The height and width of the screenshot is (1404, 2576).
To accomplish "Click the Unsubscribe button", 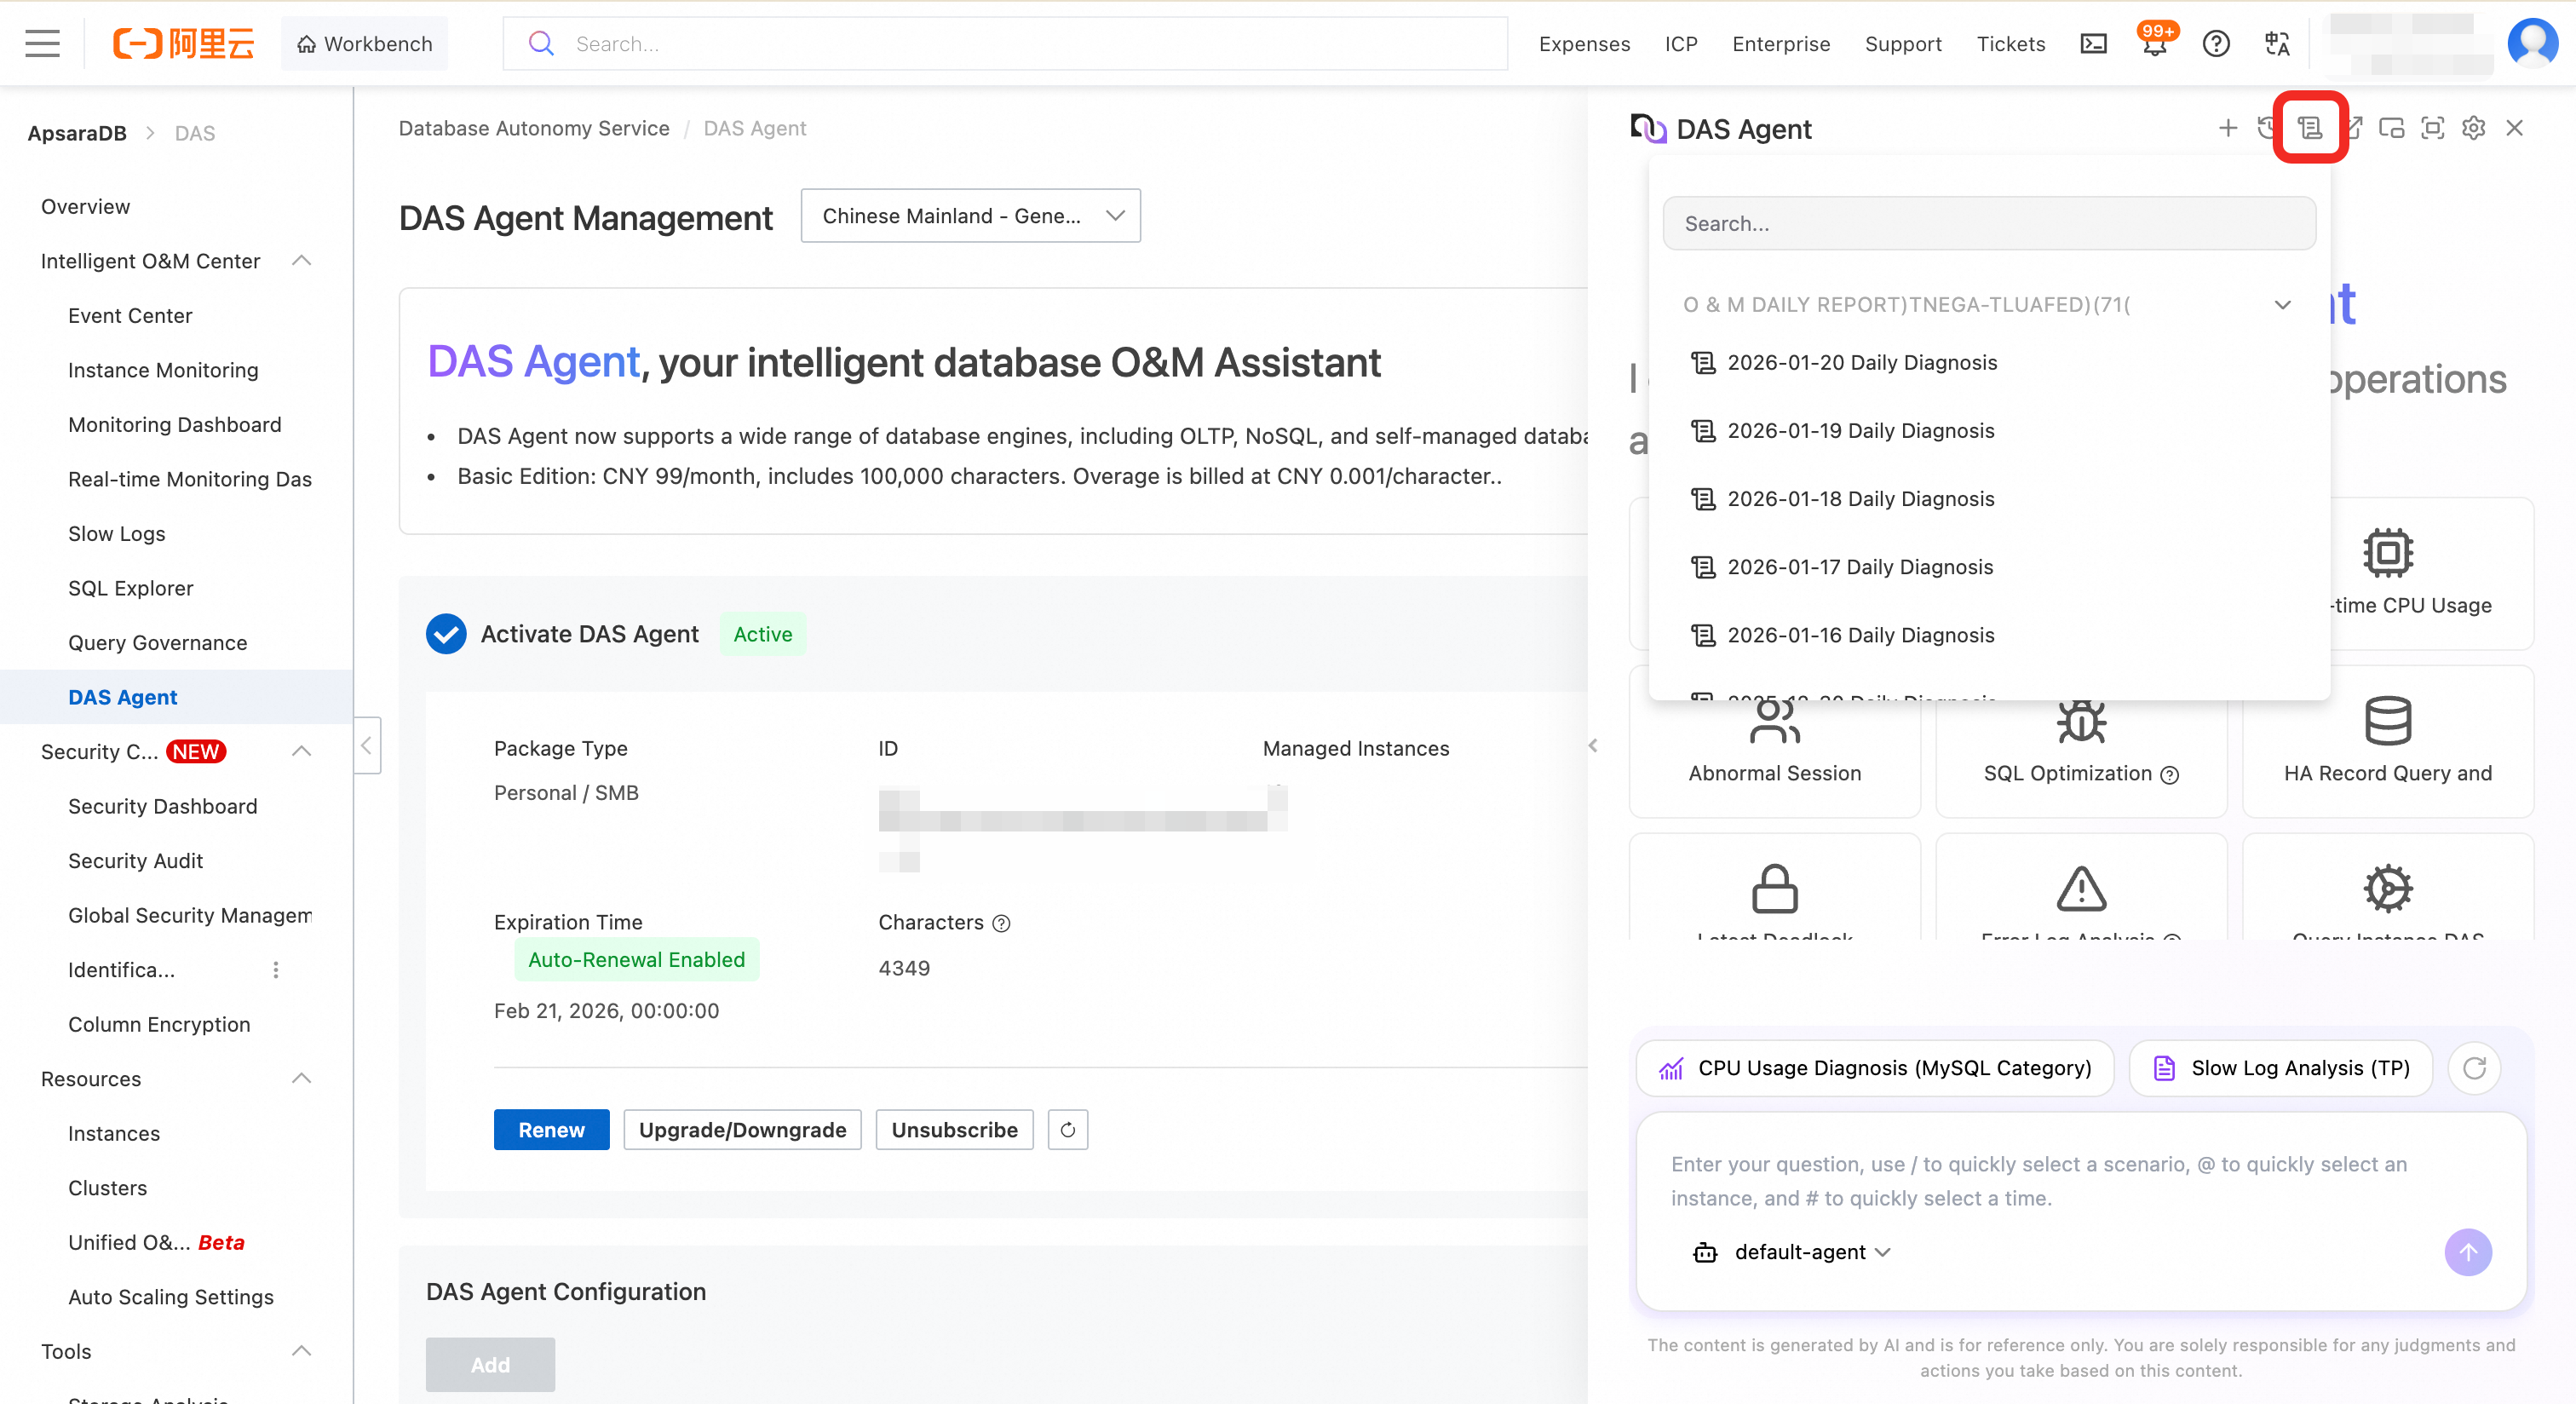I will coord(953,1130).
